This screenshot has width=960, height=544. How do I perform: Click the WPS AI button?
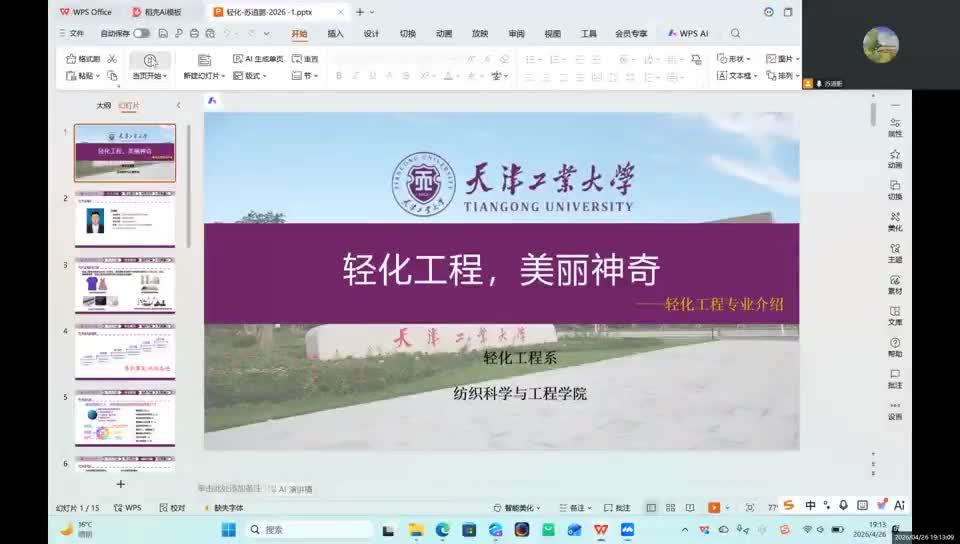tap(688, 34)
